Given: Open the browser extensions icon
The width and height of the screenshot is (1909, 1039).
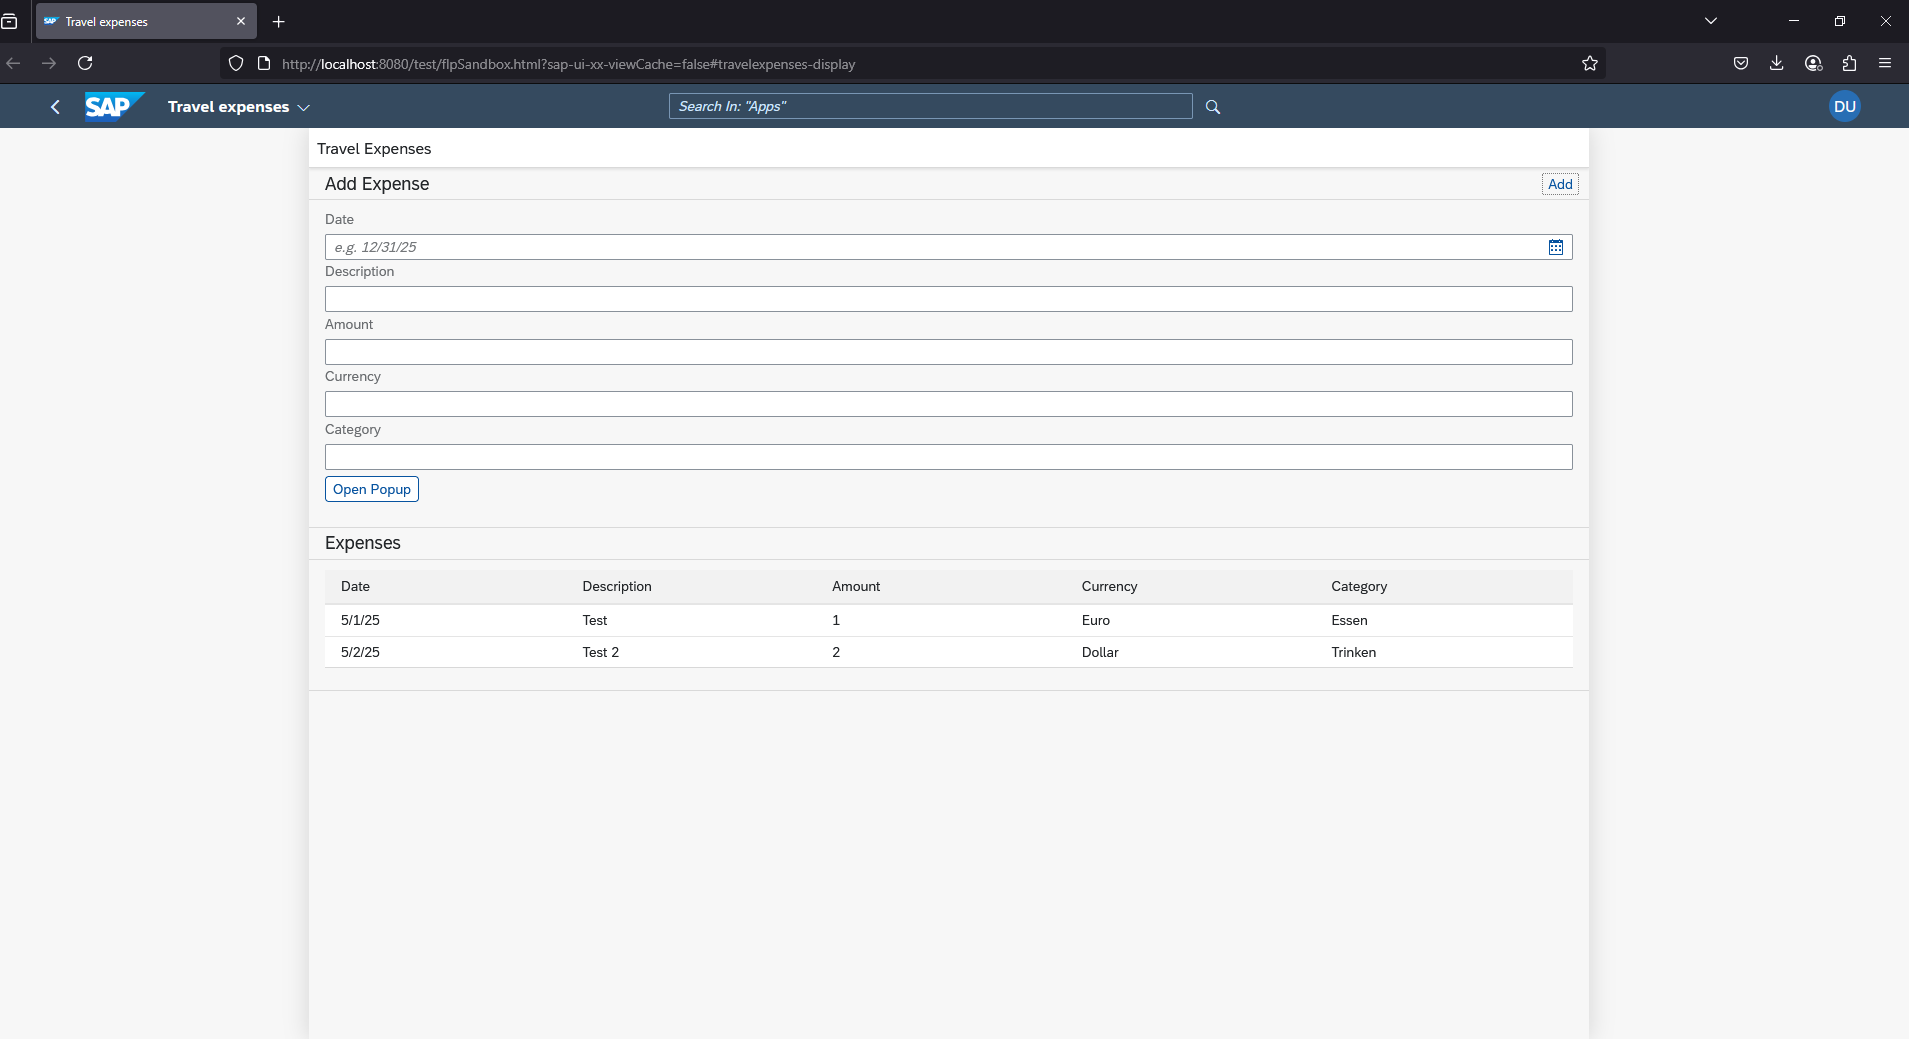Looking at the screenshot, I should pyautogui.click(x=1849, y=63).
